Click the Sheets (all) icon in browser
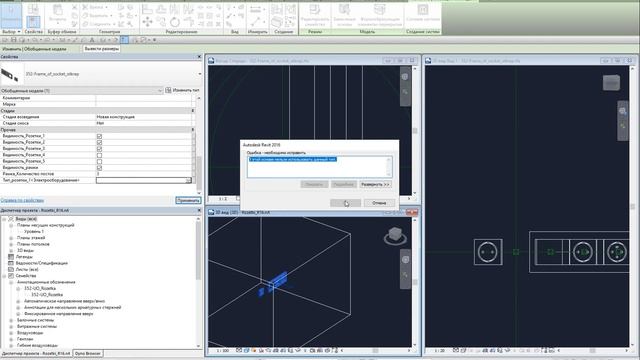 (x=11, y=269)
